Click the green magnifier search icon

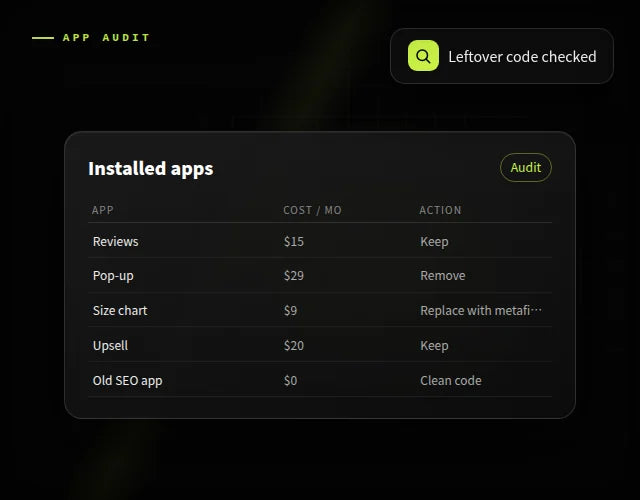(x=423, y=56)
